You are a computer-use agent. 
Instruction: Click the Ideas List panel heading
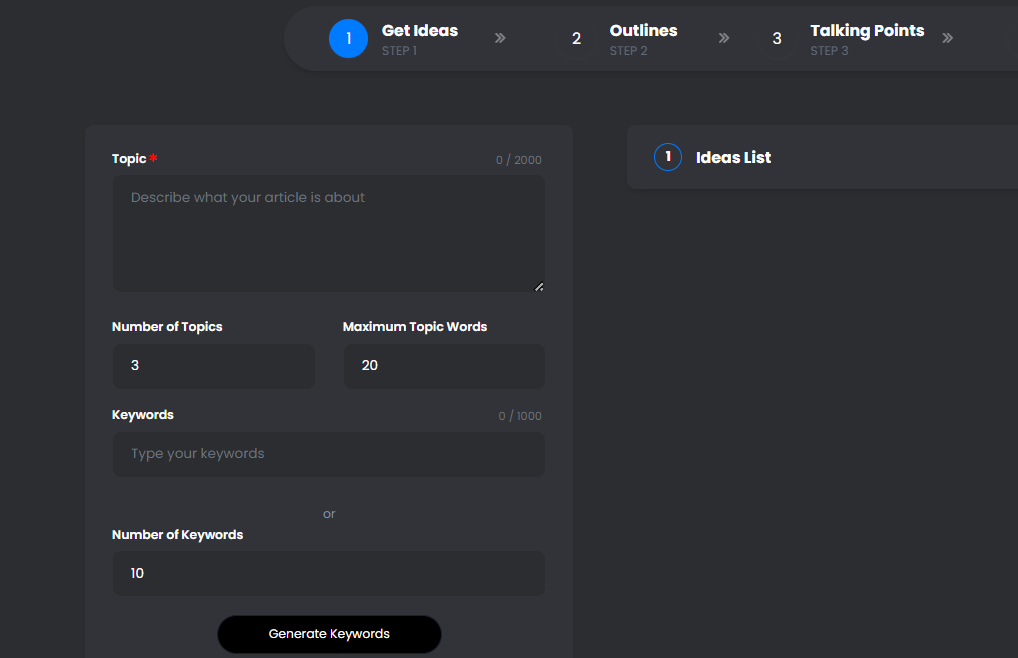(733, 158)
